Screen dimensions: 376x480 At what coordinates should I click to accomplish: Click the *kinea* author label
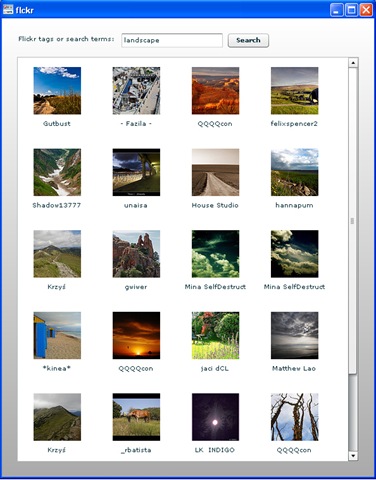pyautogui.click(x=57, y=368)
